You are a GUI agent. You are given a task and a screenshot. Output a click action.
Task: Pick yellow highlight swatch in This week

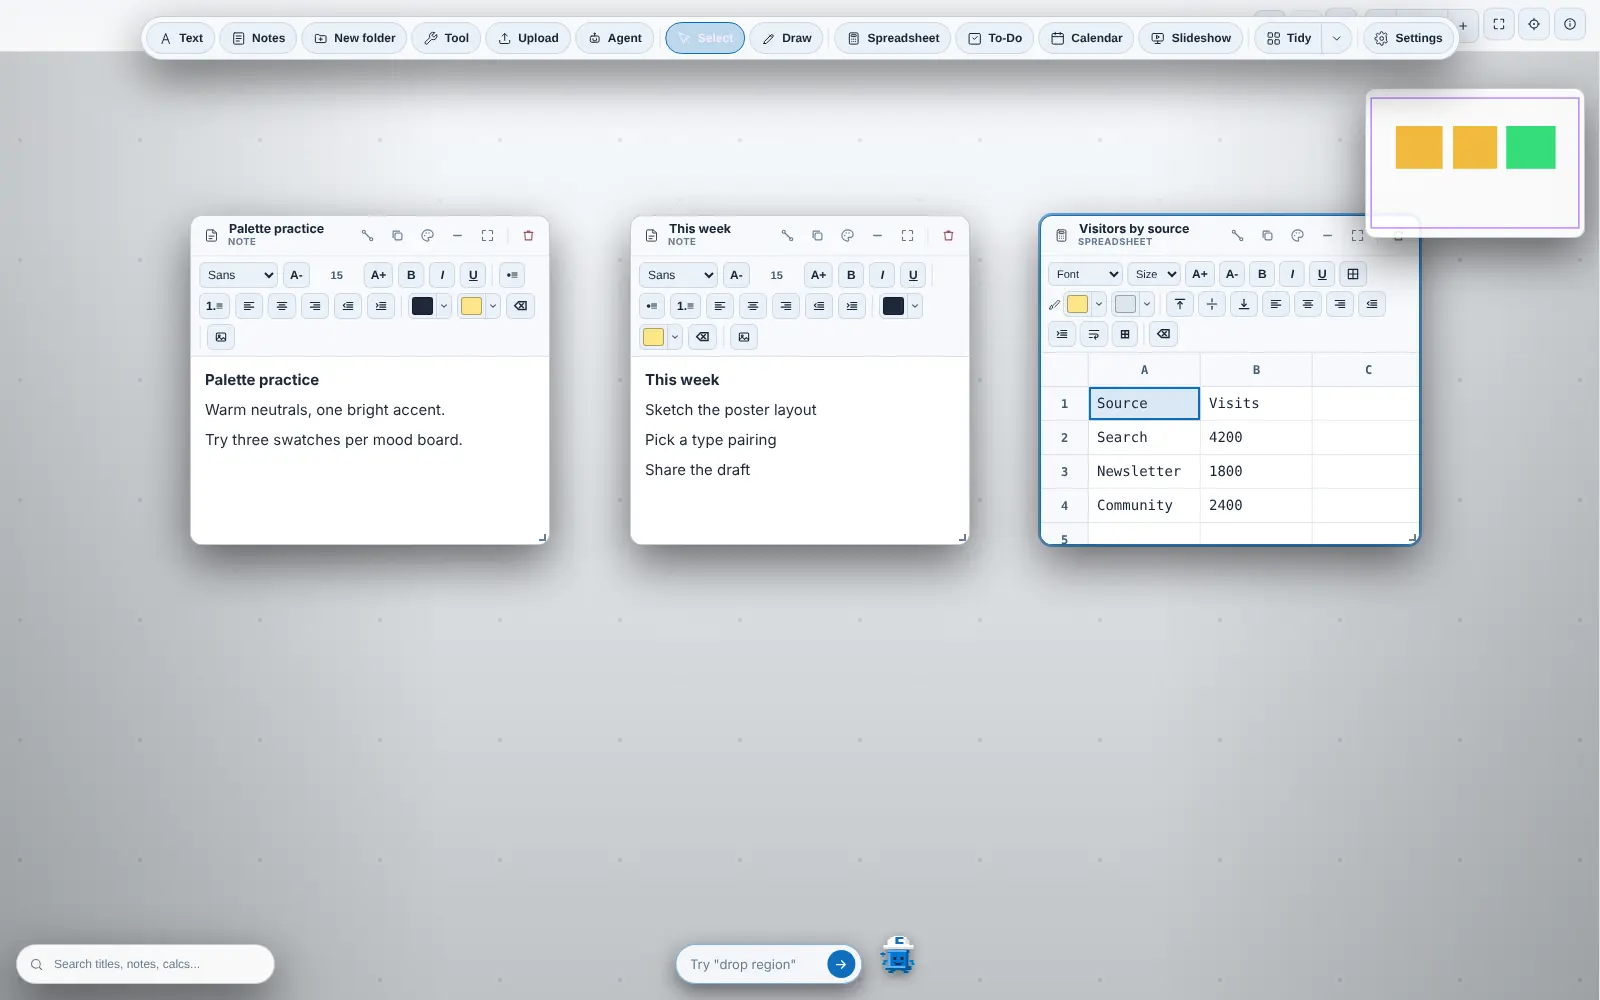pyautogui.click(x=653, y=337)
